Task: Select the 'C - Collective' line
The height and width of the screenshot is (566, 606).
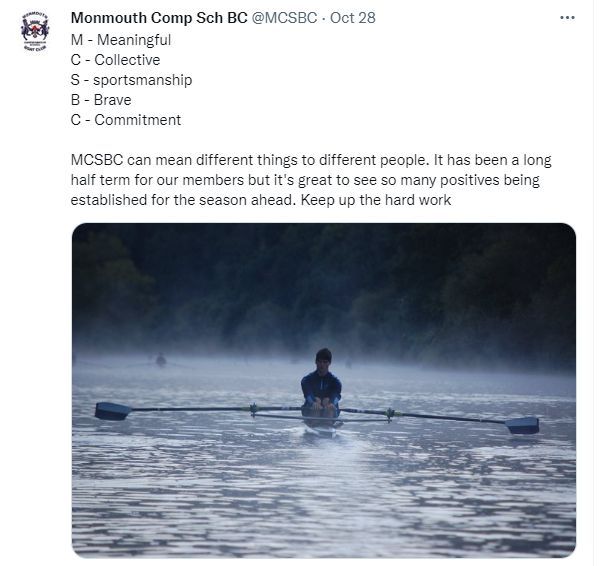Action: (115, 60)
